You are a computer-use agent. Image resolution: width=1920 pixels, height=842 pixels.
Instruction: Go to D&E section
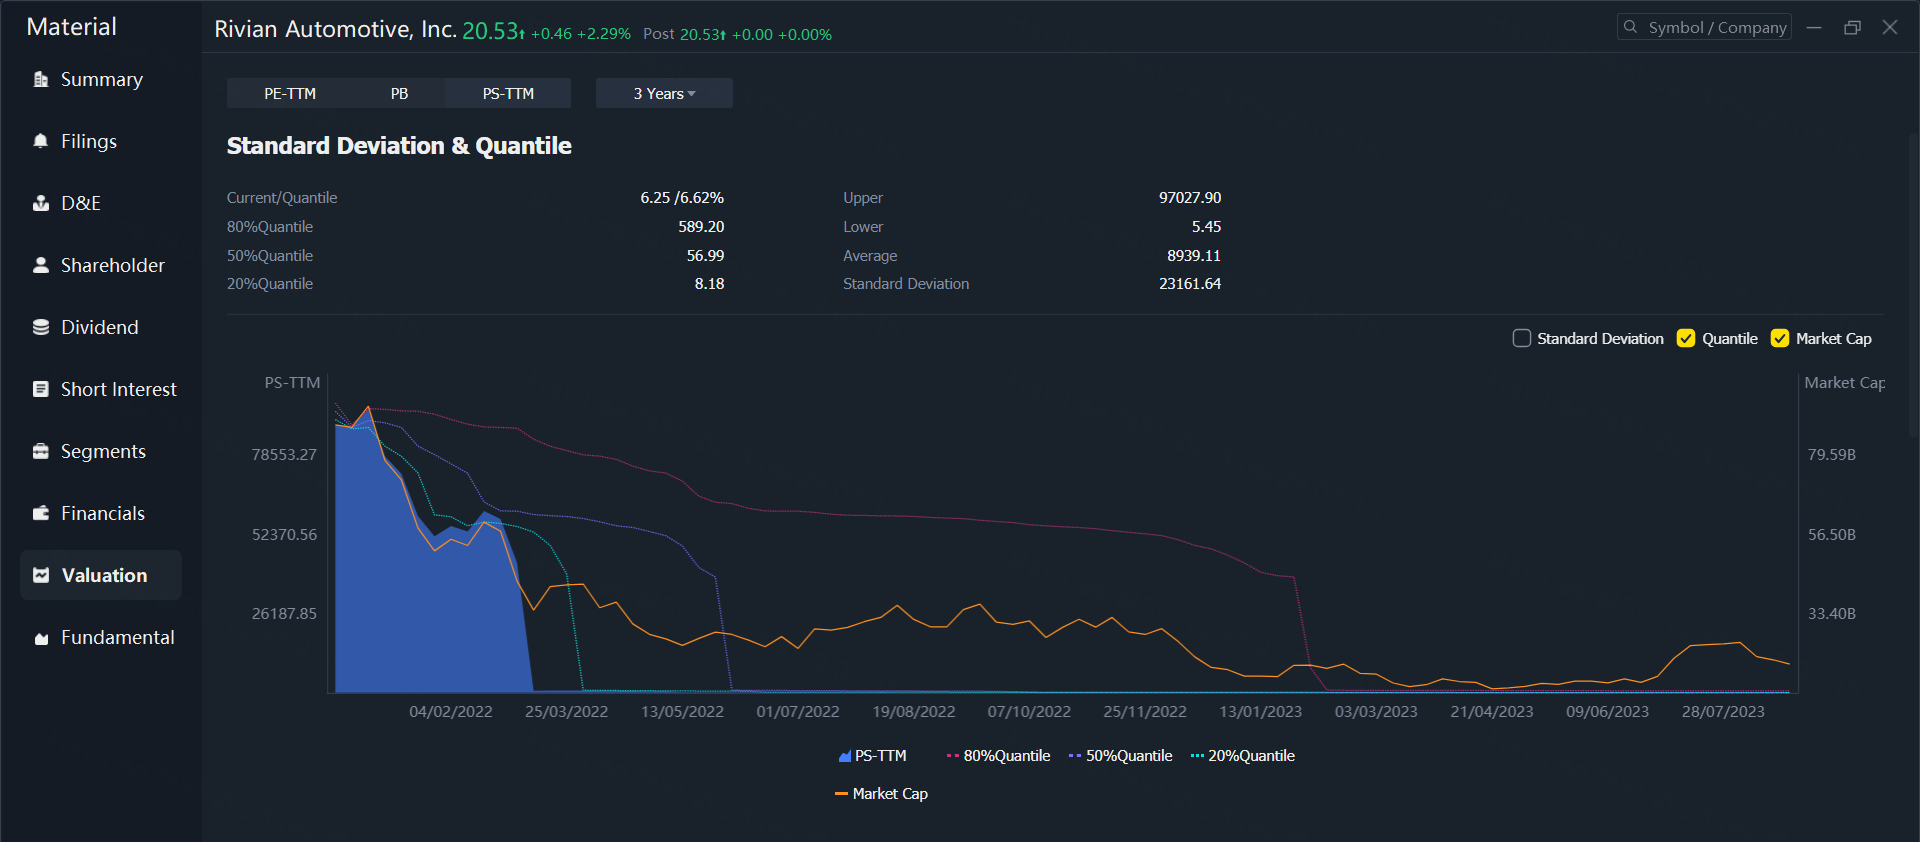[x=101, y=203]
